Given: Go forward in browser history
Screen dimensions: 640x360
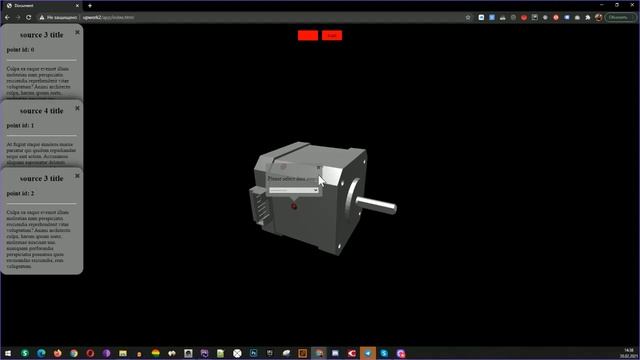Looking at the screenshot, I should pos(18,18).
